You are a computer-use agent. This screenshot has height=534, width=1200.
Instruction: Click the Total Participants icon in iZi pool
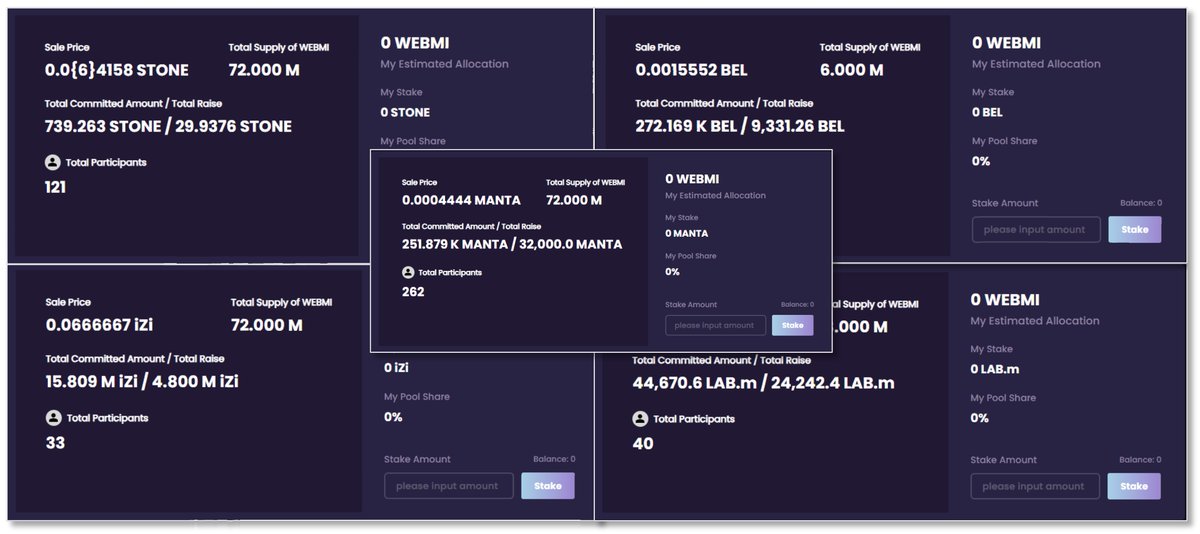[53, 418]
